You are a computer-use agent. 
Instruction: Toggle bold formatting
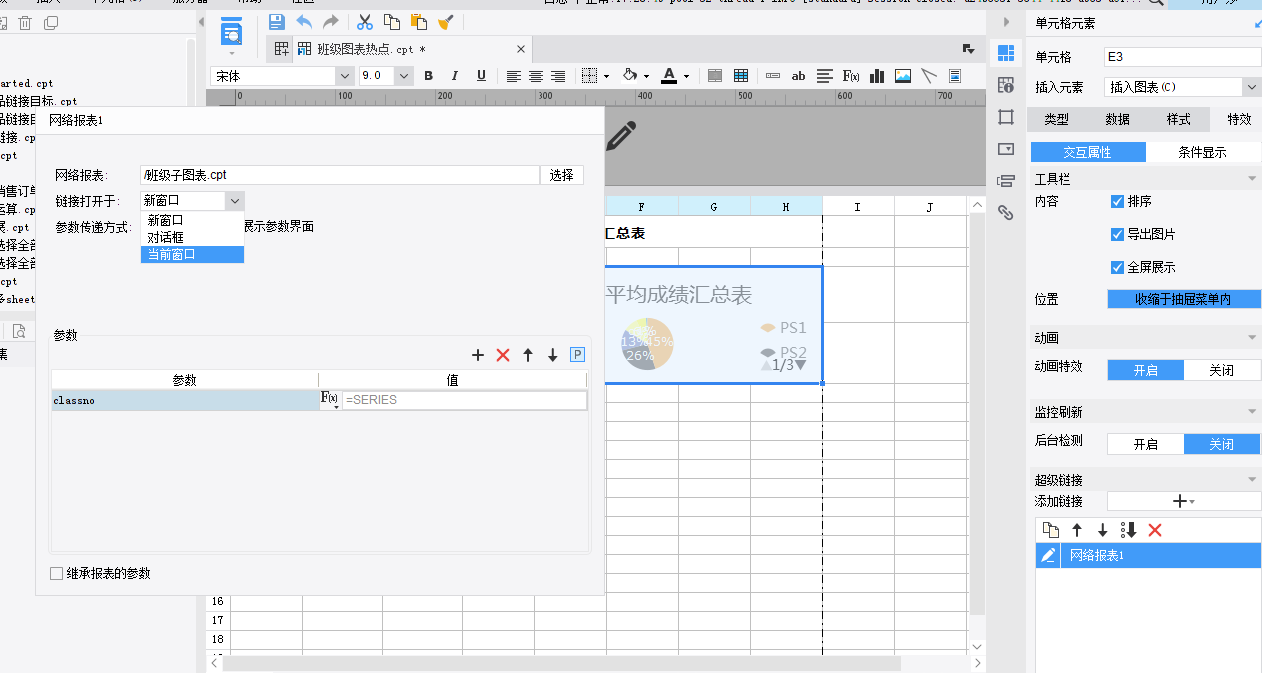429,76
